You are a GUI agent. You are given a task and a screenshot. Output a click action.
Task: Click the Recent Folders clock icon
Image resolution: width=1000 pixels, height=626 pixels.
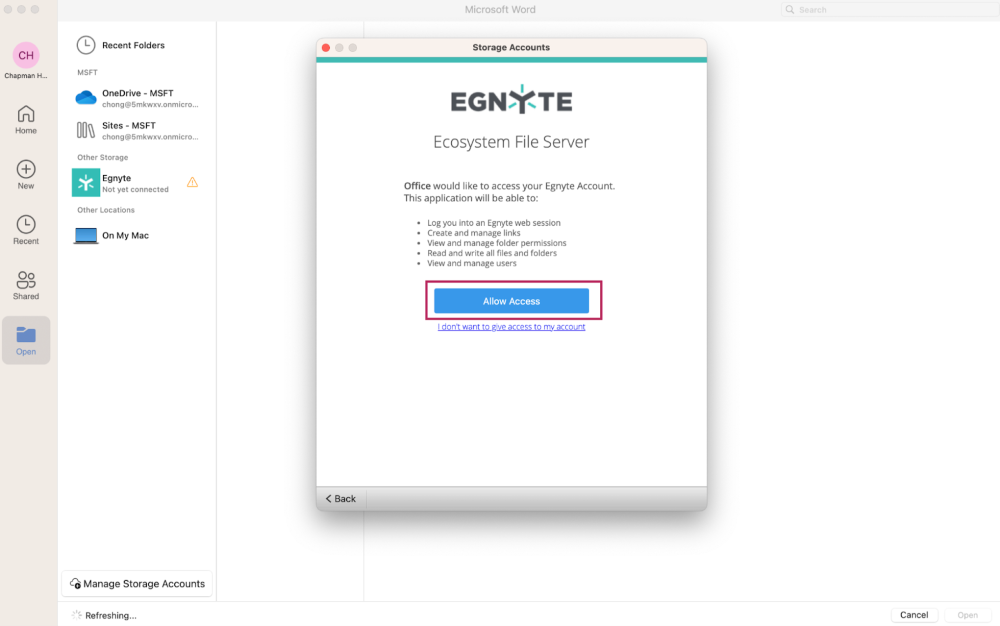point(86,45)
